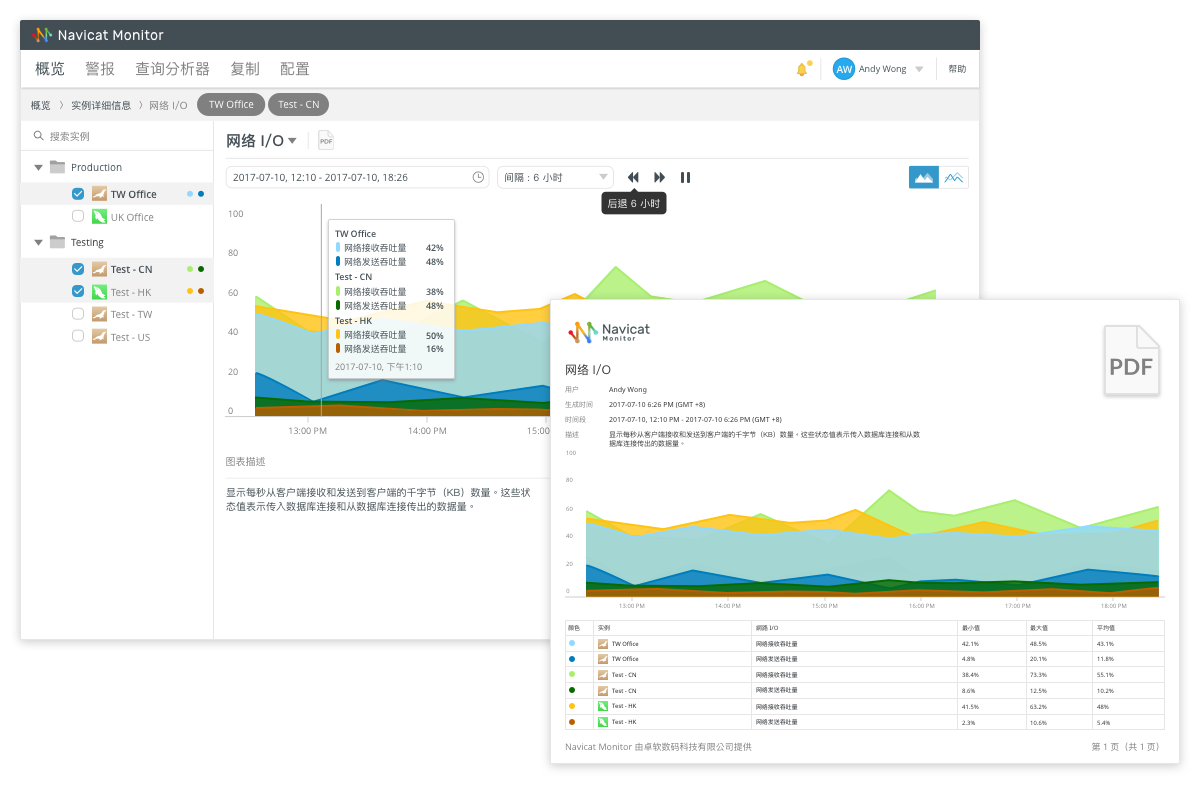The height and width of the screenshot is (790, 1200).
Task: Click the dark blue dot beside TW Office
Action: click(201, 194)
